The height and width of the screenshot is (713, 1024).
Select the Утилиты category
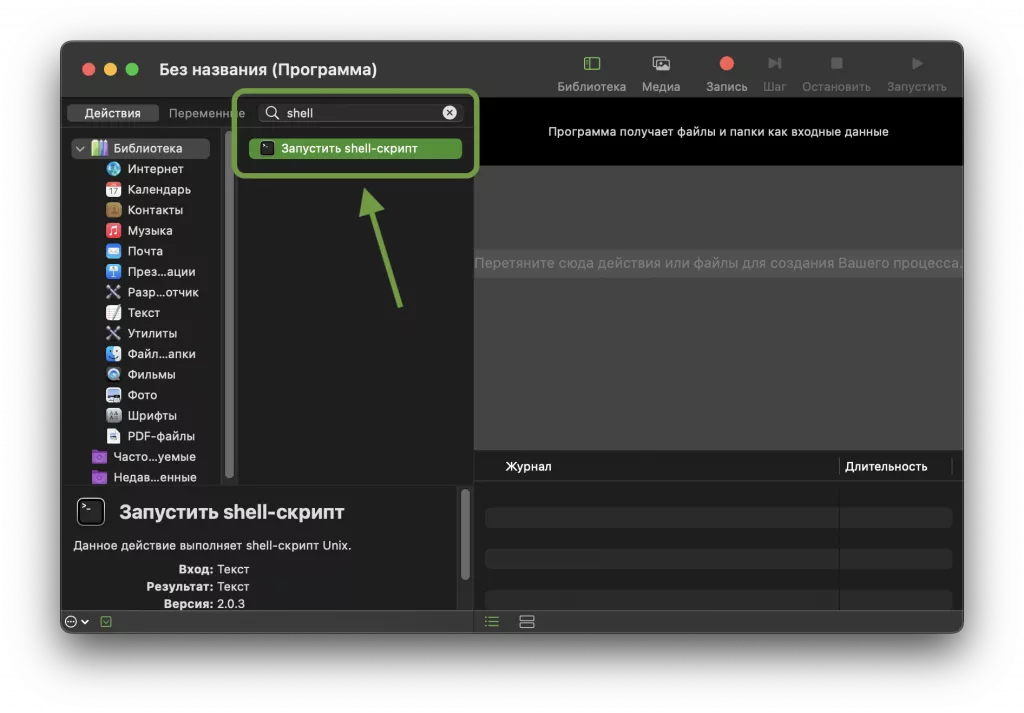151,333
